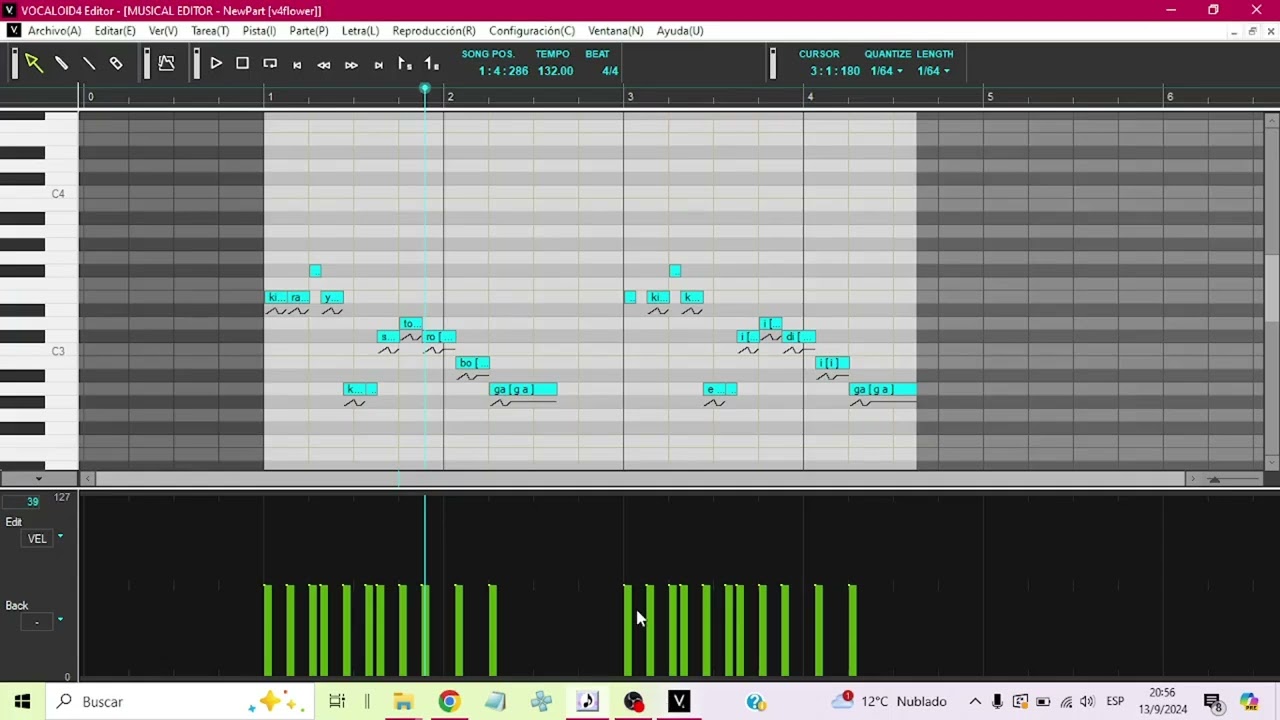Open the Editar(E) menu
The image size is (1280, 720).
pyautogui.click(x=115, y=31)
